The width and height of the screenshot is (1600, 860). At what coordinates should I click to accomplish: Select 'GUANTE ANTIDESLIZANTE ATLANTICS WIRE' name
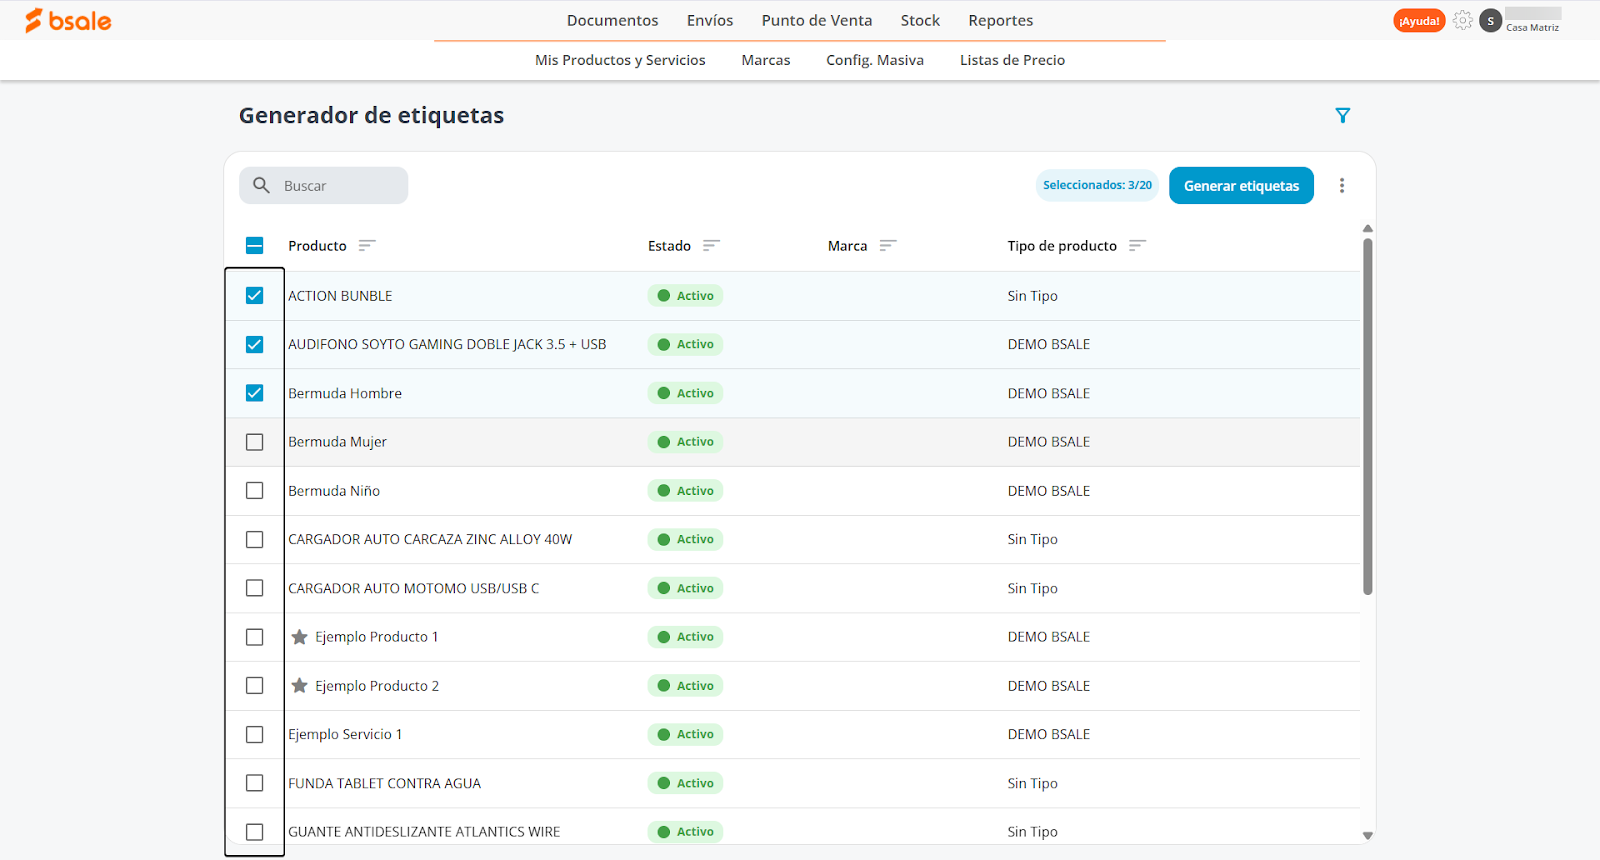[424, 832]
